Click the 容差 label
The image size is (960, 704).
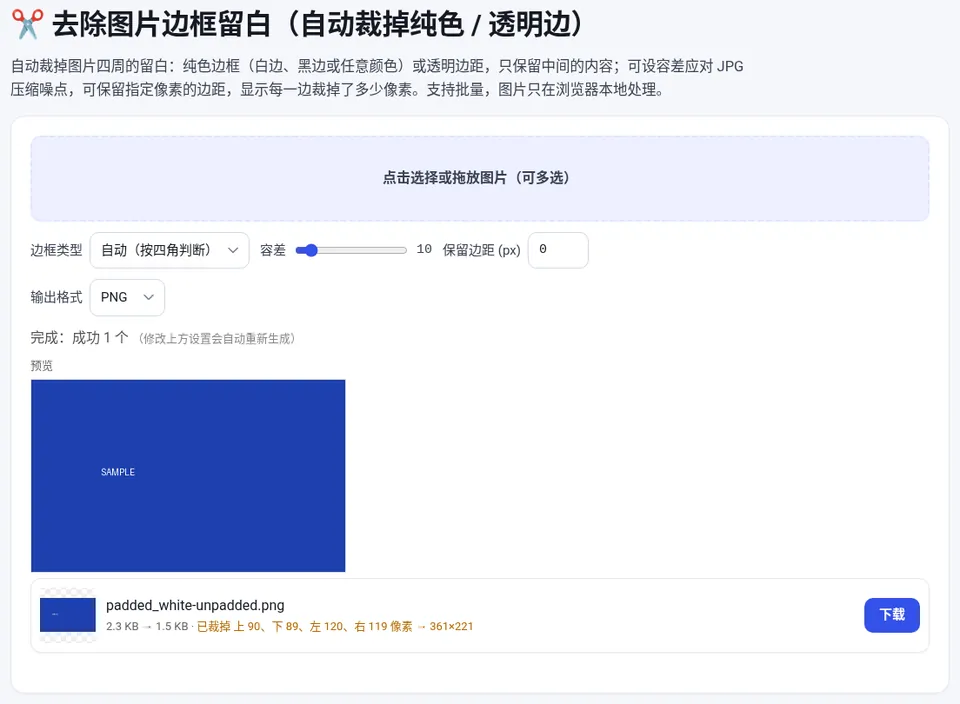[272, 250]
